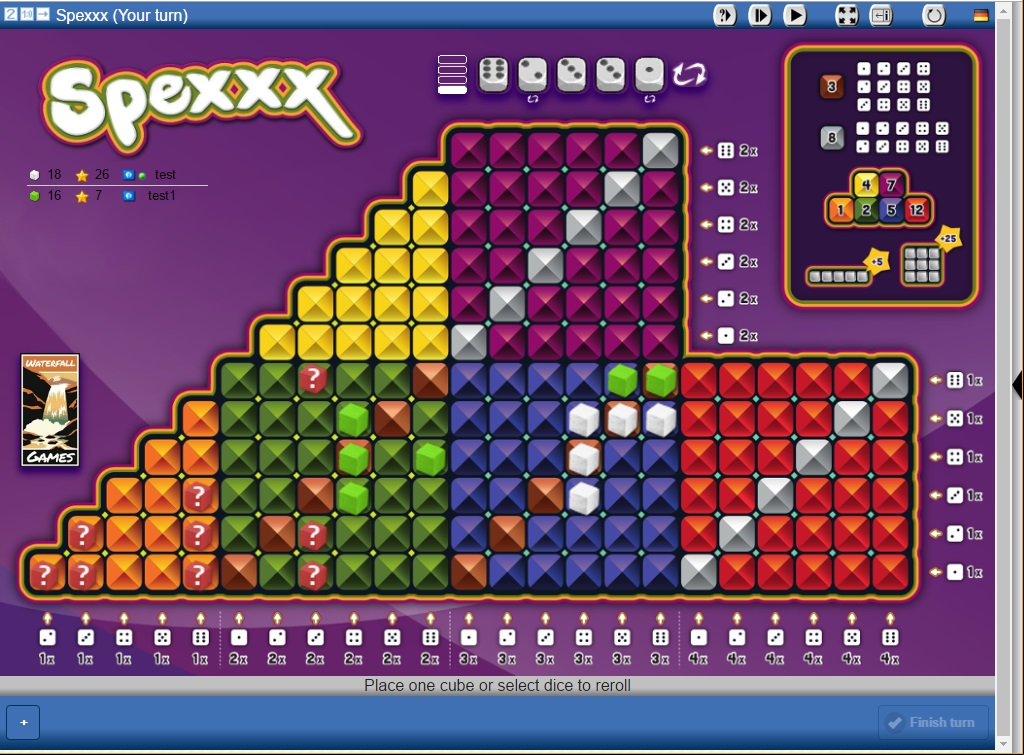Screen dimensions: 1024x755
Task: Click the play button in the title bar
Action: pyautogui.click(x=795, y=15)
